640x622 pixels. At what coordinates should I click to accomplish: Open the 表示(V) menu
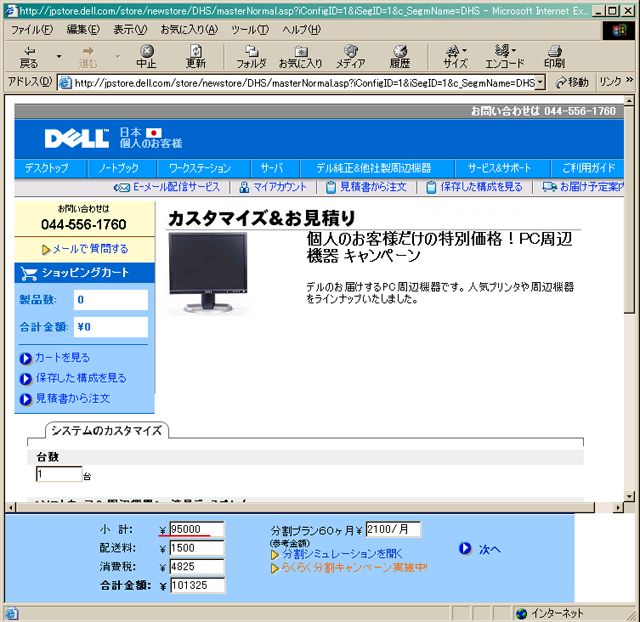(x=130, y=30)
